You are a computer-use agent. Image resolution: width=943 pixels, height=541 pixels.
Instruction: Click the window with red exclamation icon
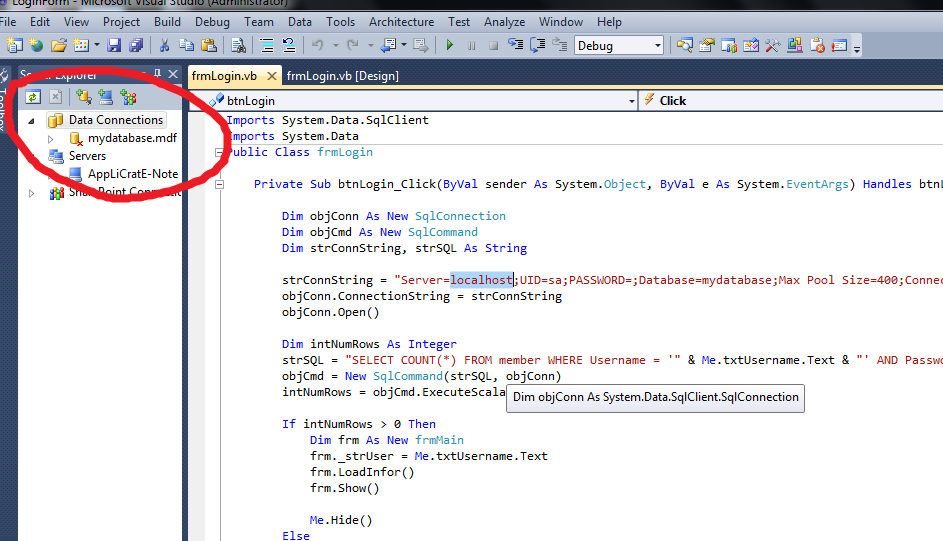pyautogui.click(x=840, y=45)
